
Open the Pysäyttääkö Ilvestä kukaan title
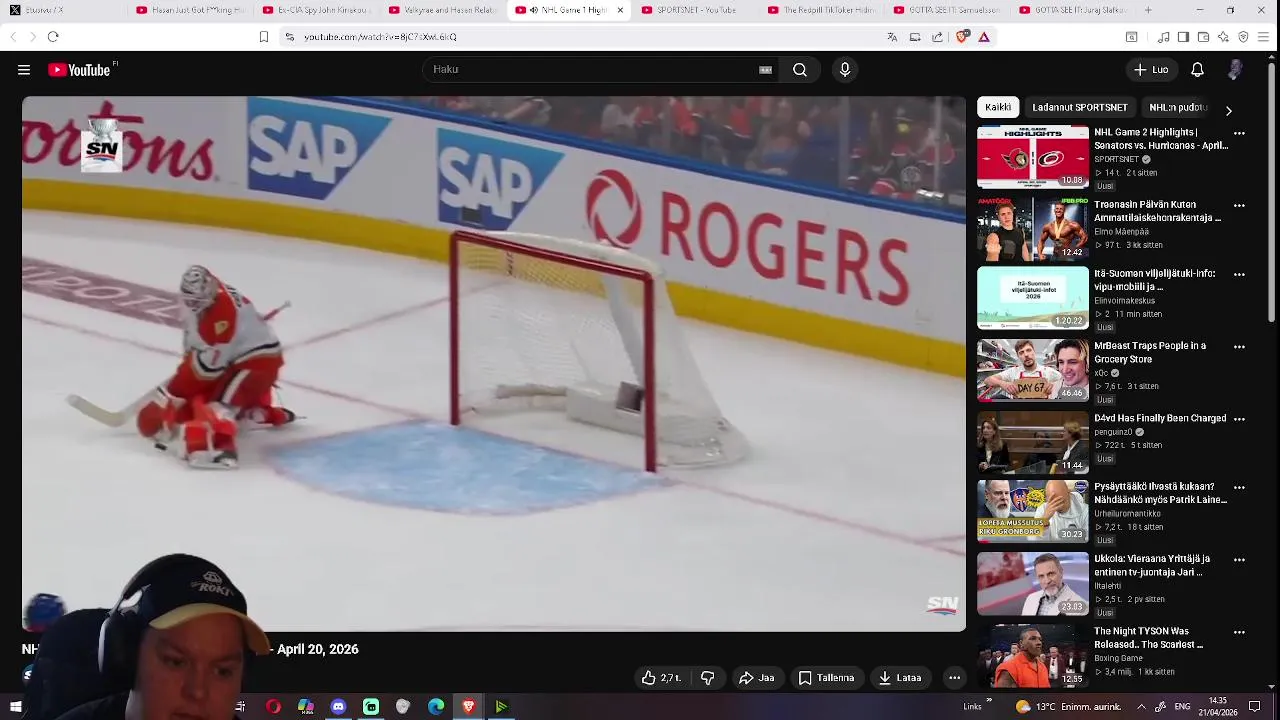pos(1160,493)
